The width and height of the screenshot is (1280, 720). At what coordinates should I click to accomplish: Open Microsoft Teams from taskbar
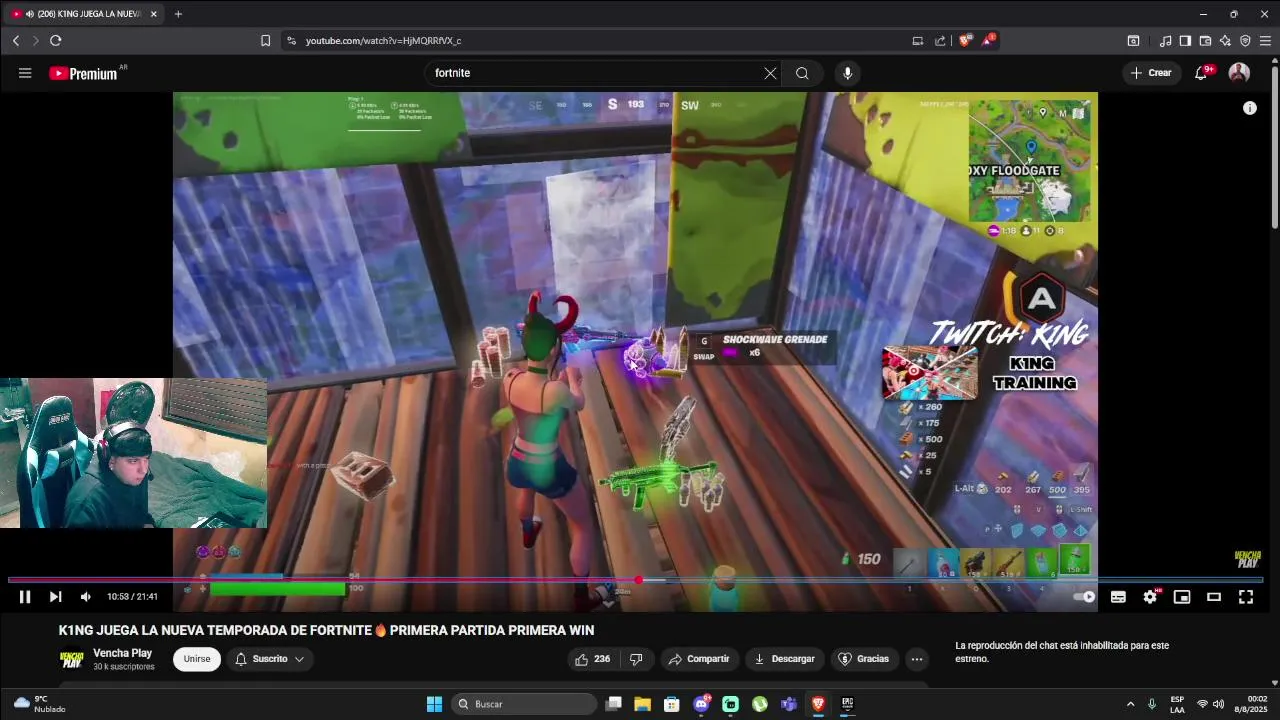[x=789, y=704]
